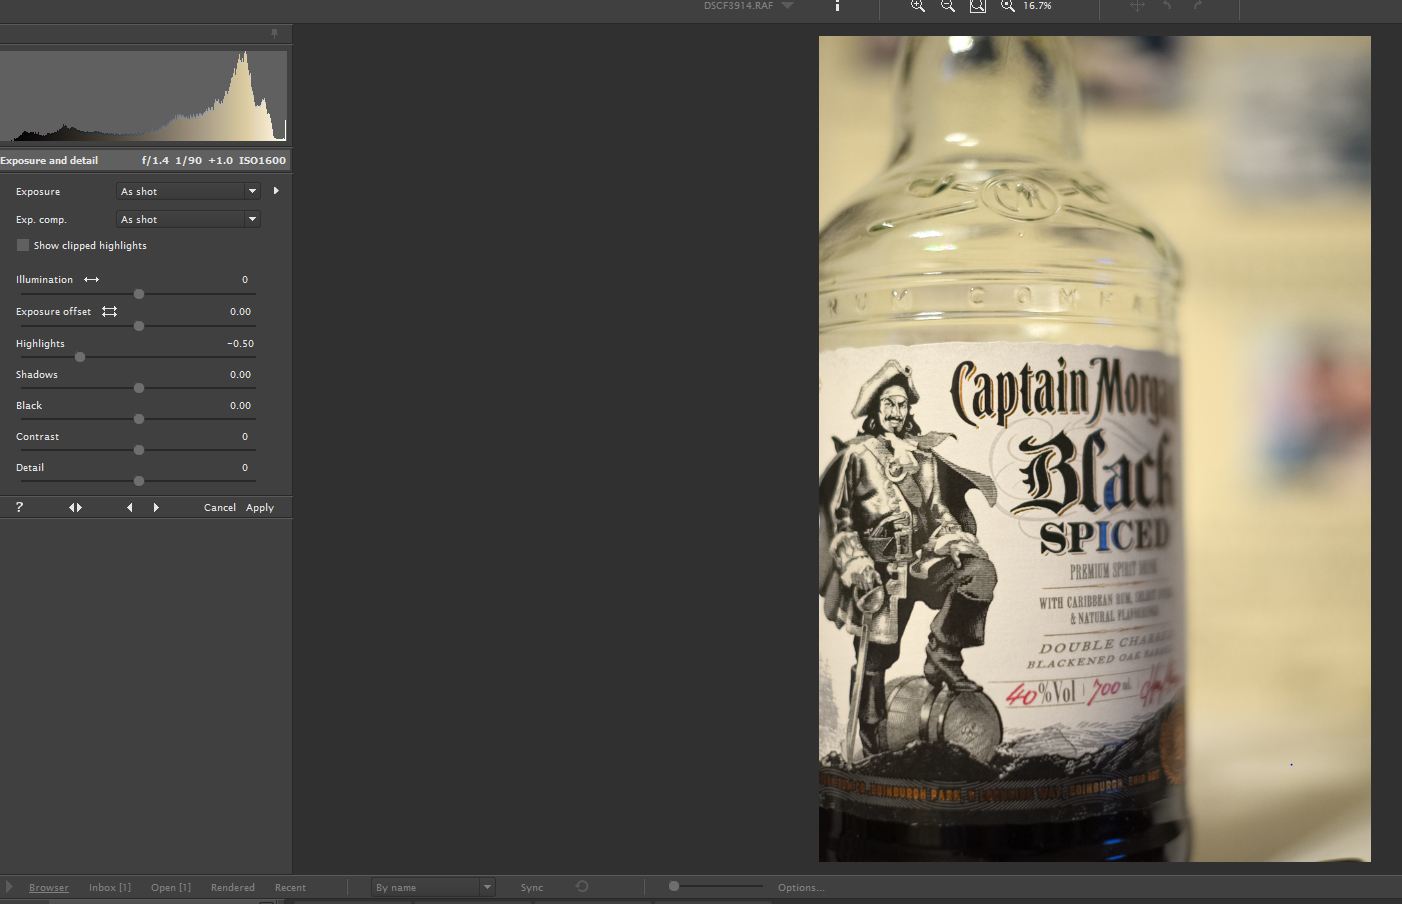The height and width of the screenshot is (904, 1402).
Task: Open the By name sort dropdown
Action: (x=432, y=887)
